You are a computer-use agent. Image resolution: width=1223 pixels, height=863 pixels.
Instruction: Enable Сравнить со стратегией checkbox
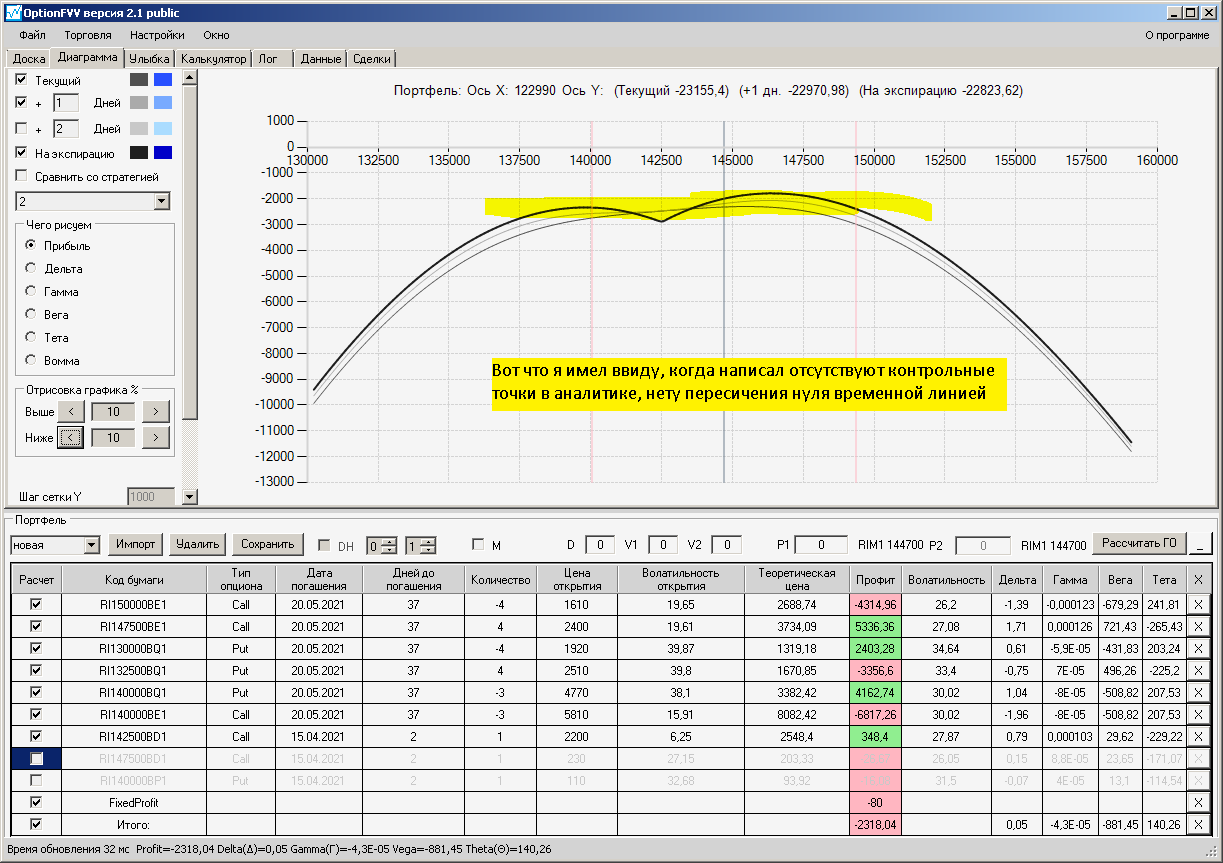[x=22, y=177]
